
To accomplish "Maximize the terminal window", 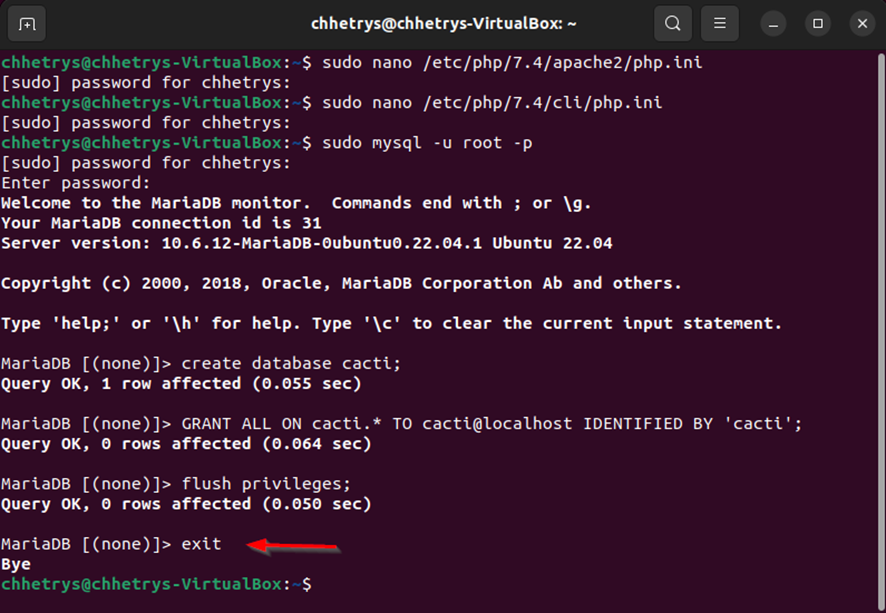I will (x=818, y=24).
